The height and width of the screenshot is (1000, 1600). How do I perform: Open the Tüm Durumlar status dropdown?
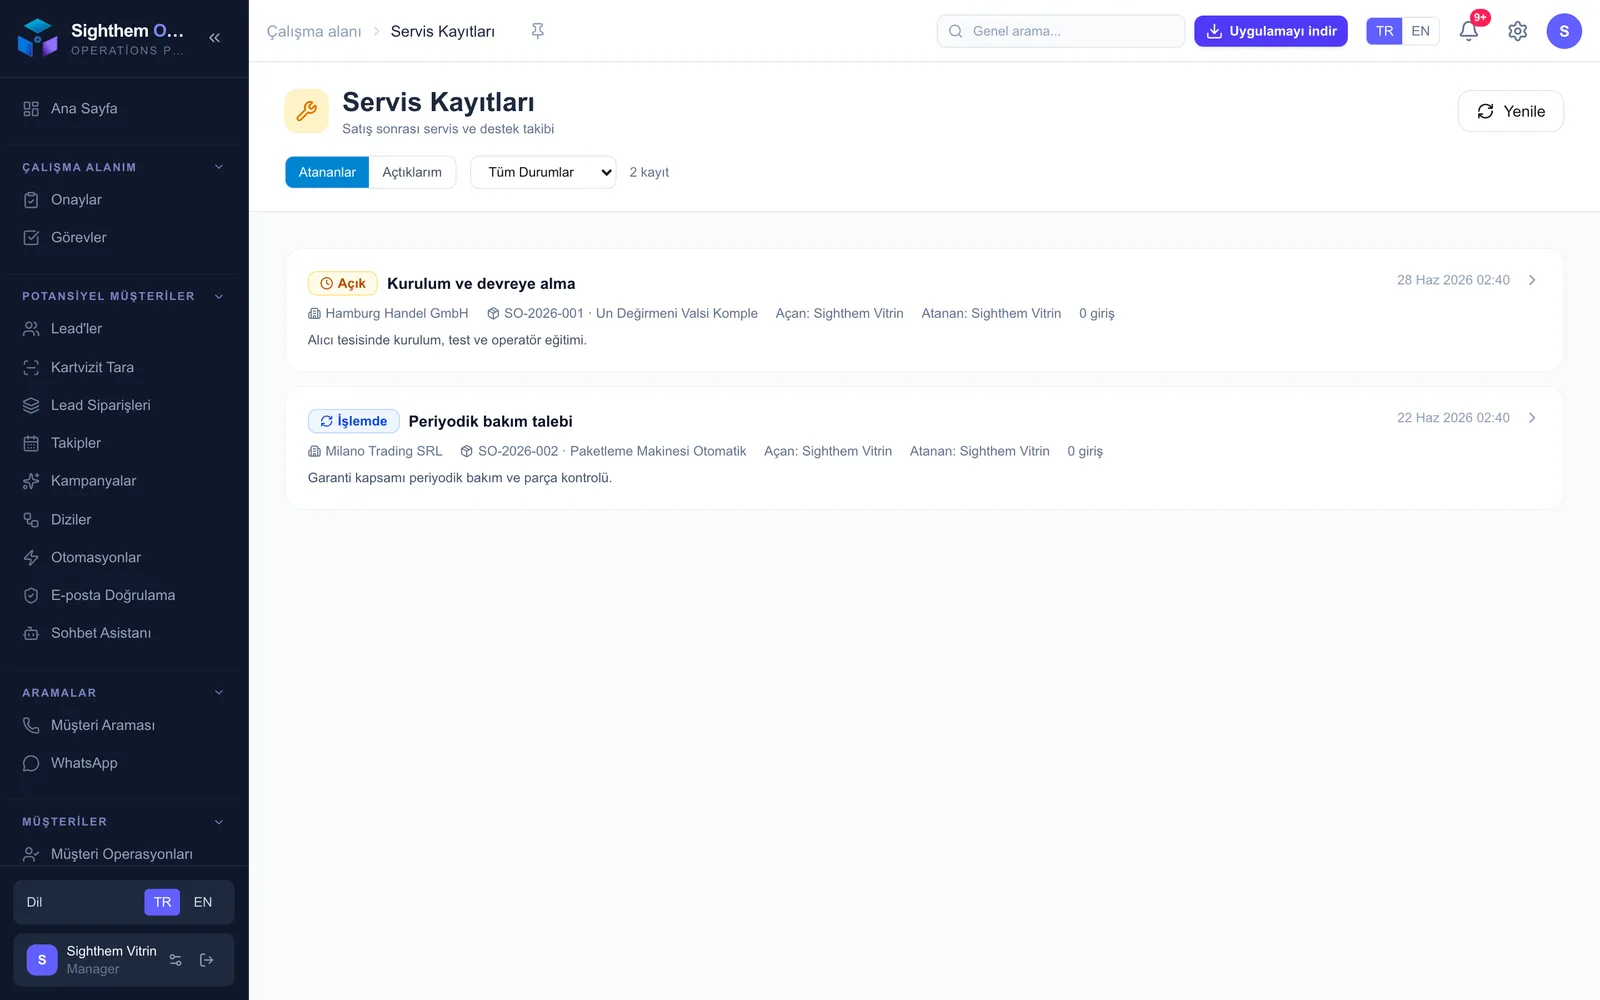click(543, 172)
